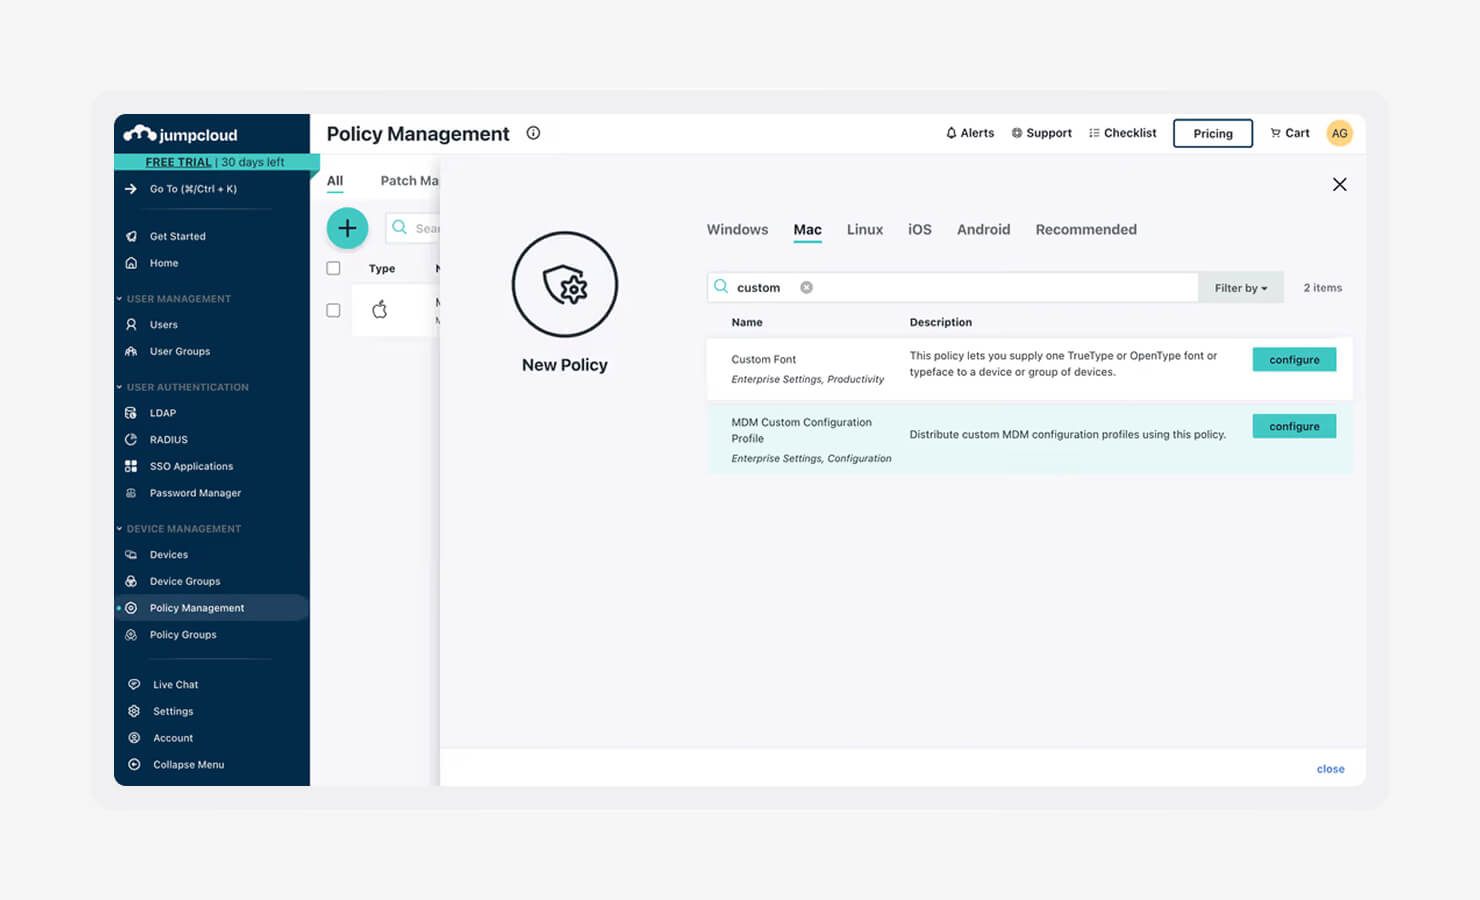Click the Get Started icon in sidebar
The image size is (1480, 900).
[x=131, y=236]
